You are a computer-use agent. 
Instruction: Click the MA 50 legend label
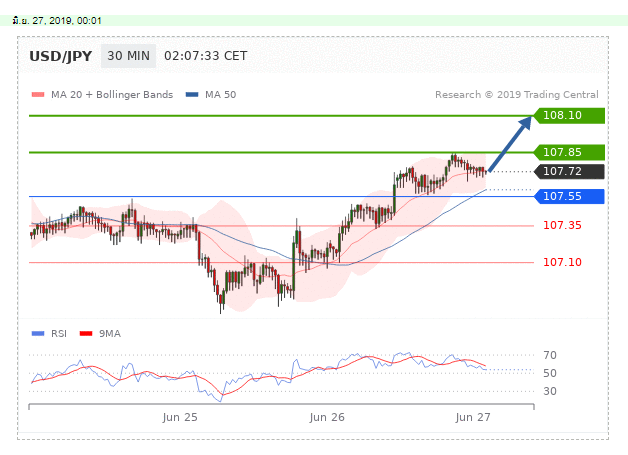tap(220, 95)
